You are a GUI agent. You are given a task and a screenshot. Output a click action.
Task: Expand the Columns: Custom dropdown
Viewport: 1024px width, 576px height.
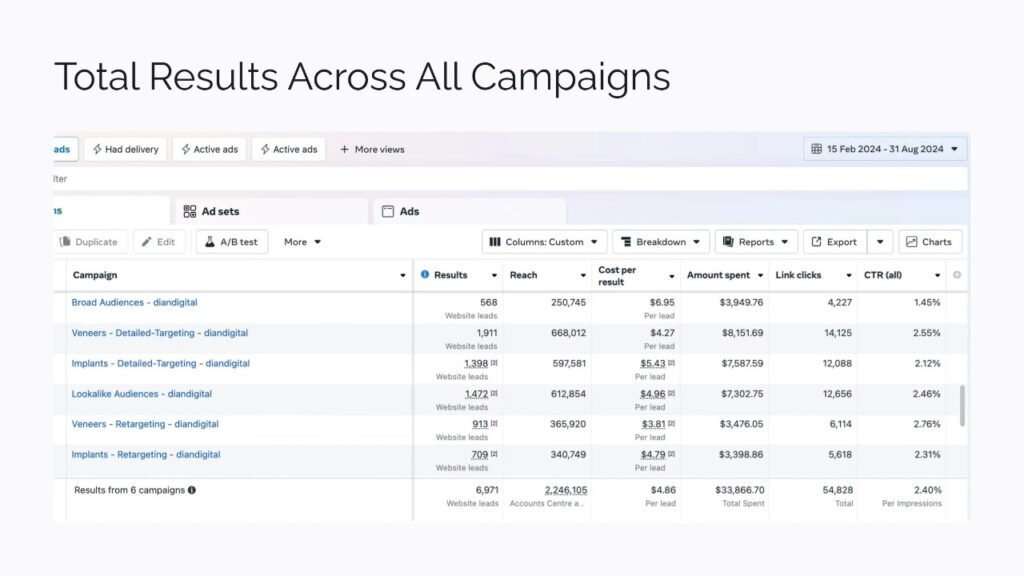point(545,242)
